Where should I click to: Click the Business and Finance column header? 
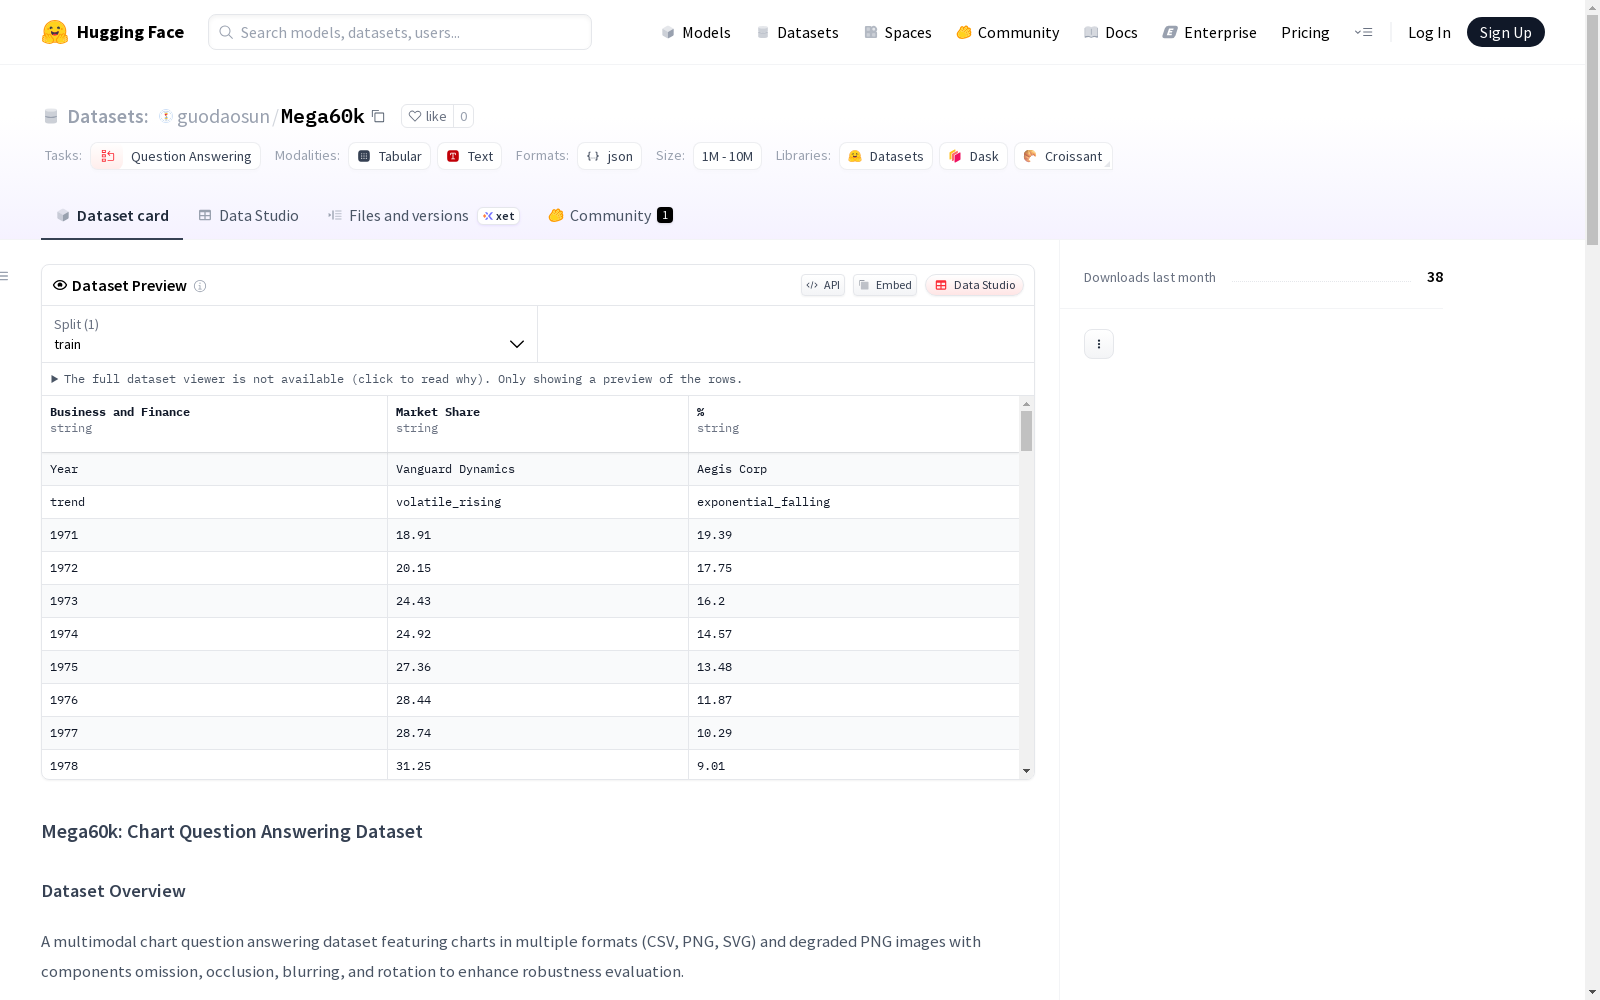[x=214, y=424]
